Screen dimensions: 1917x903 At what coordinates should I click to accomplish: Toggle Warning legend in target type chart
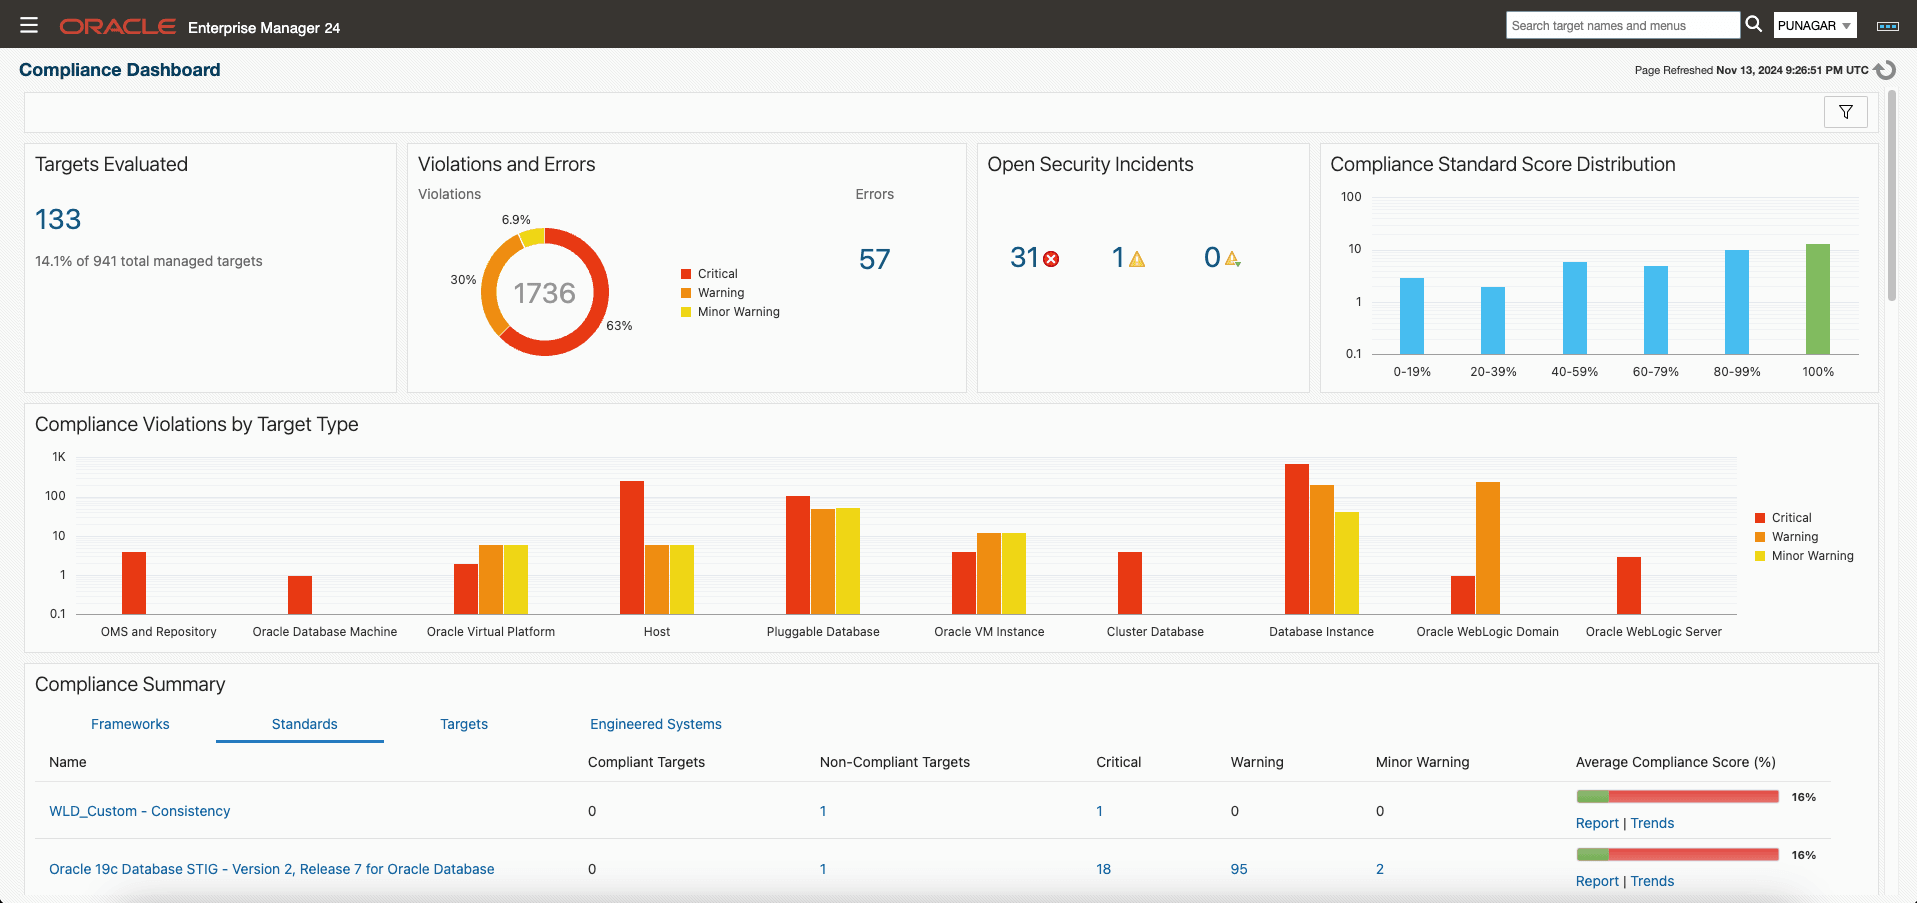pyautogui.click(x=1794, y=537)
